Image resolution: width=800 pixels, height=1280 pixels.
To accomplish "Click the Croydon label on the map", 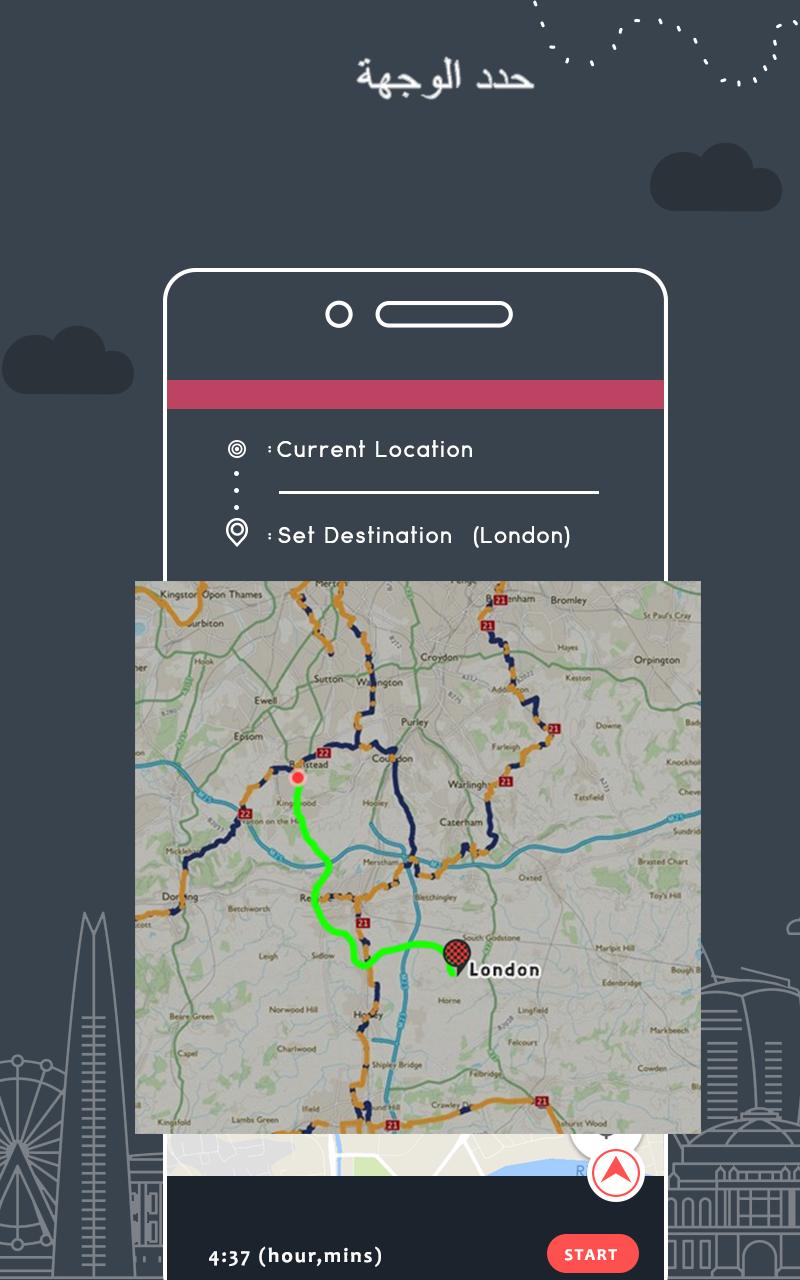I will coord(439,657).
